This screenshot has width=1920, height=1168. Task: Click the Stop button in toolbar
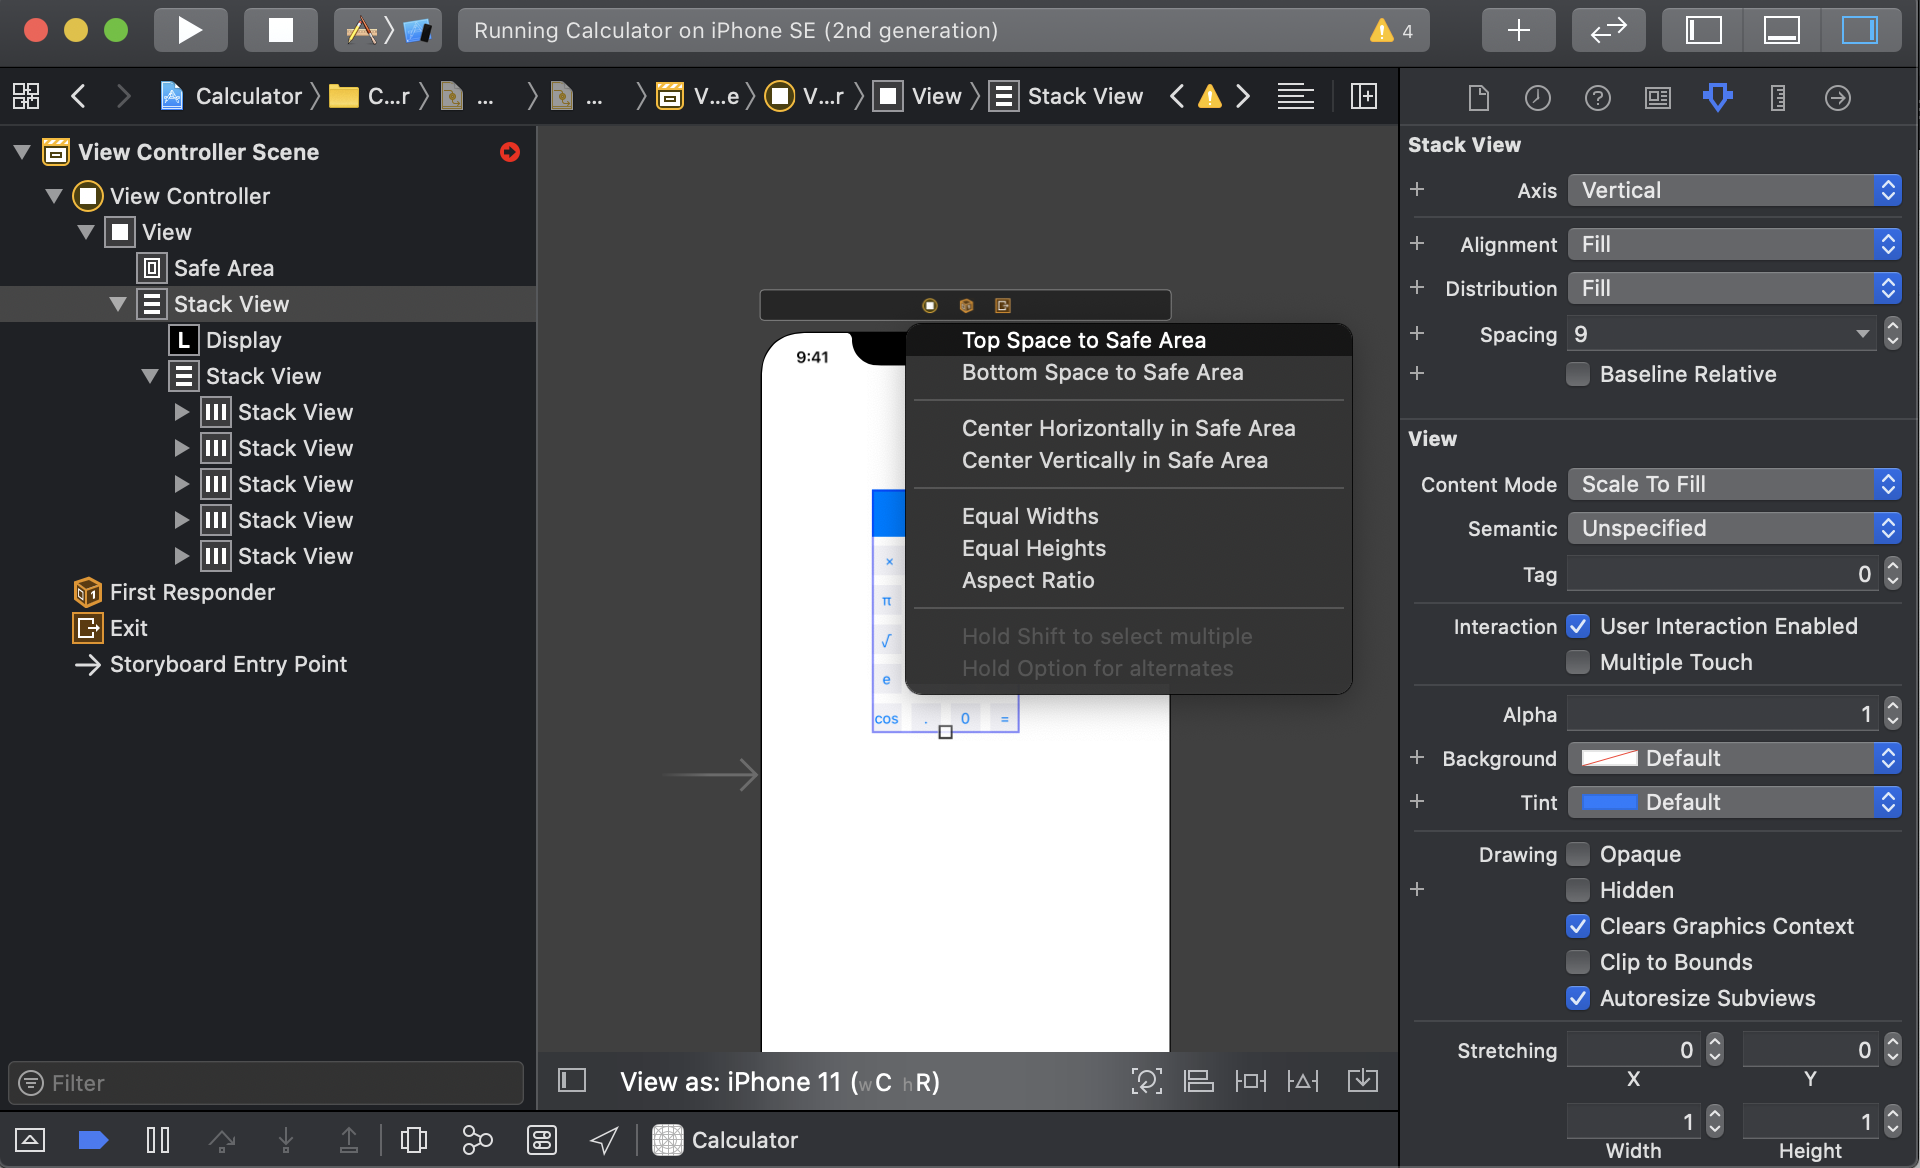point(281,30)
